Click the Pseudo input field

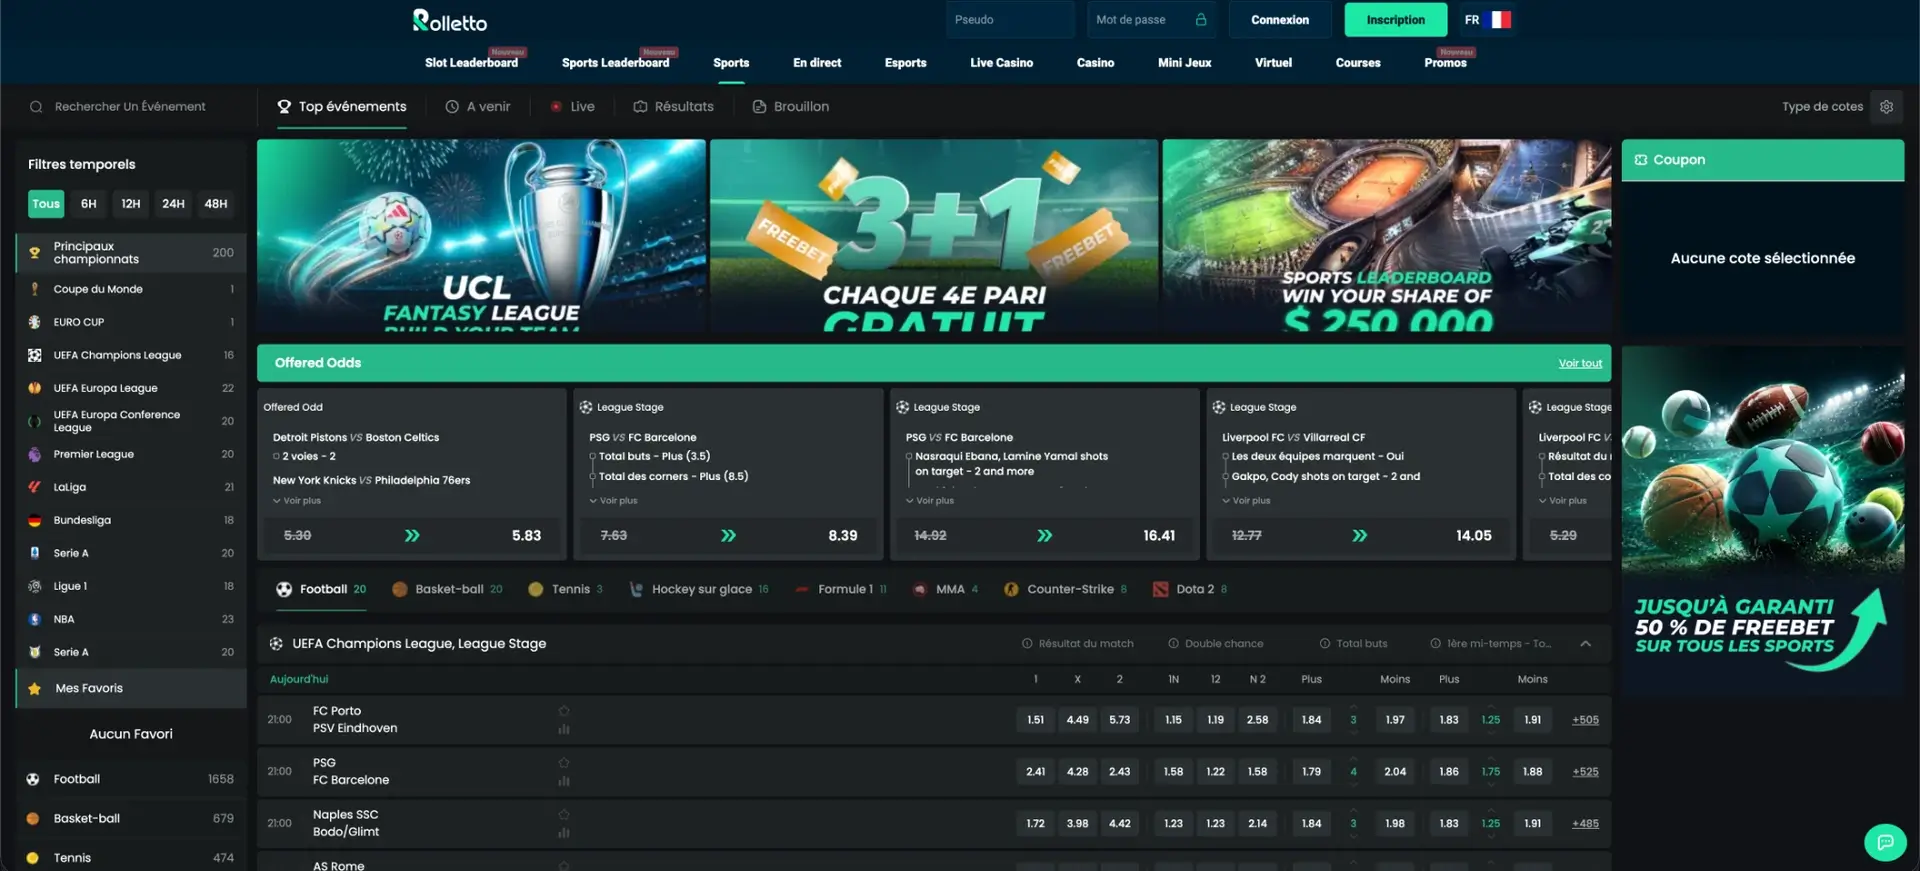click(1010, 20)
